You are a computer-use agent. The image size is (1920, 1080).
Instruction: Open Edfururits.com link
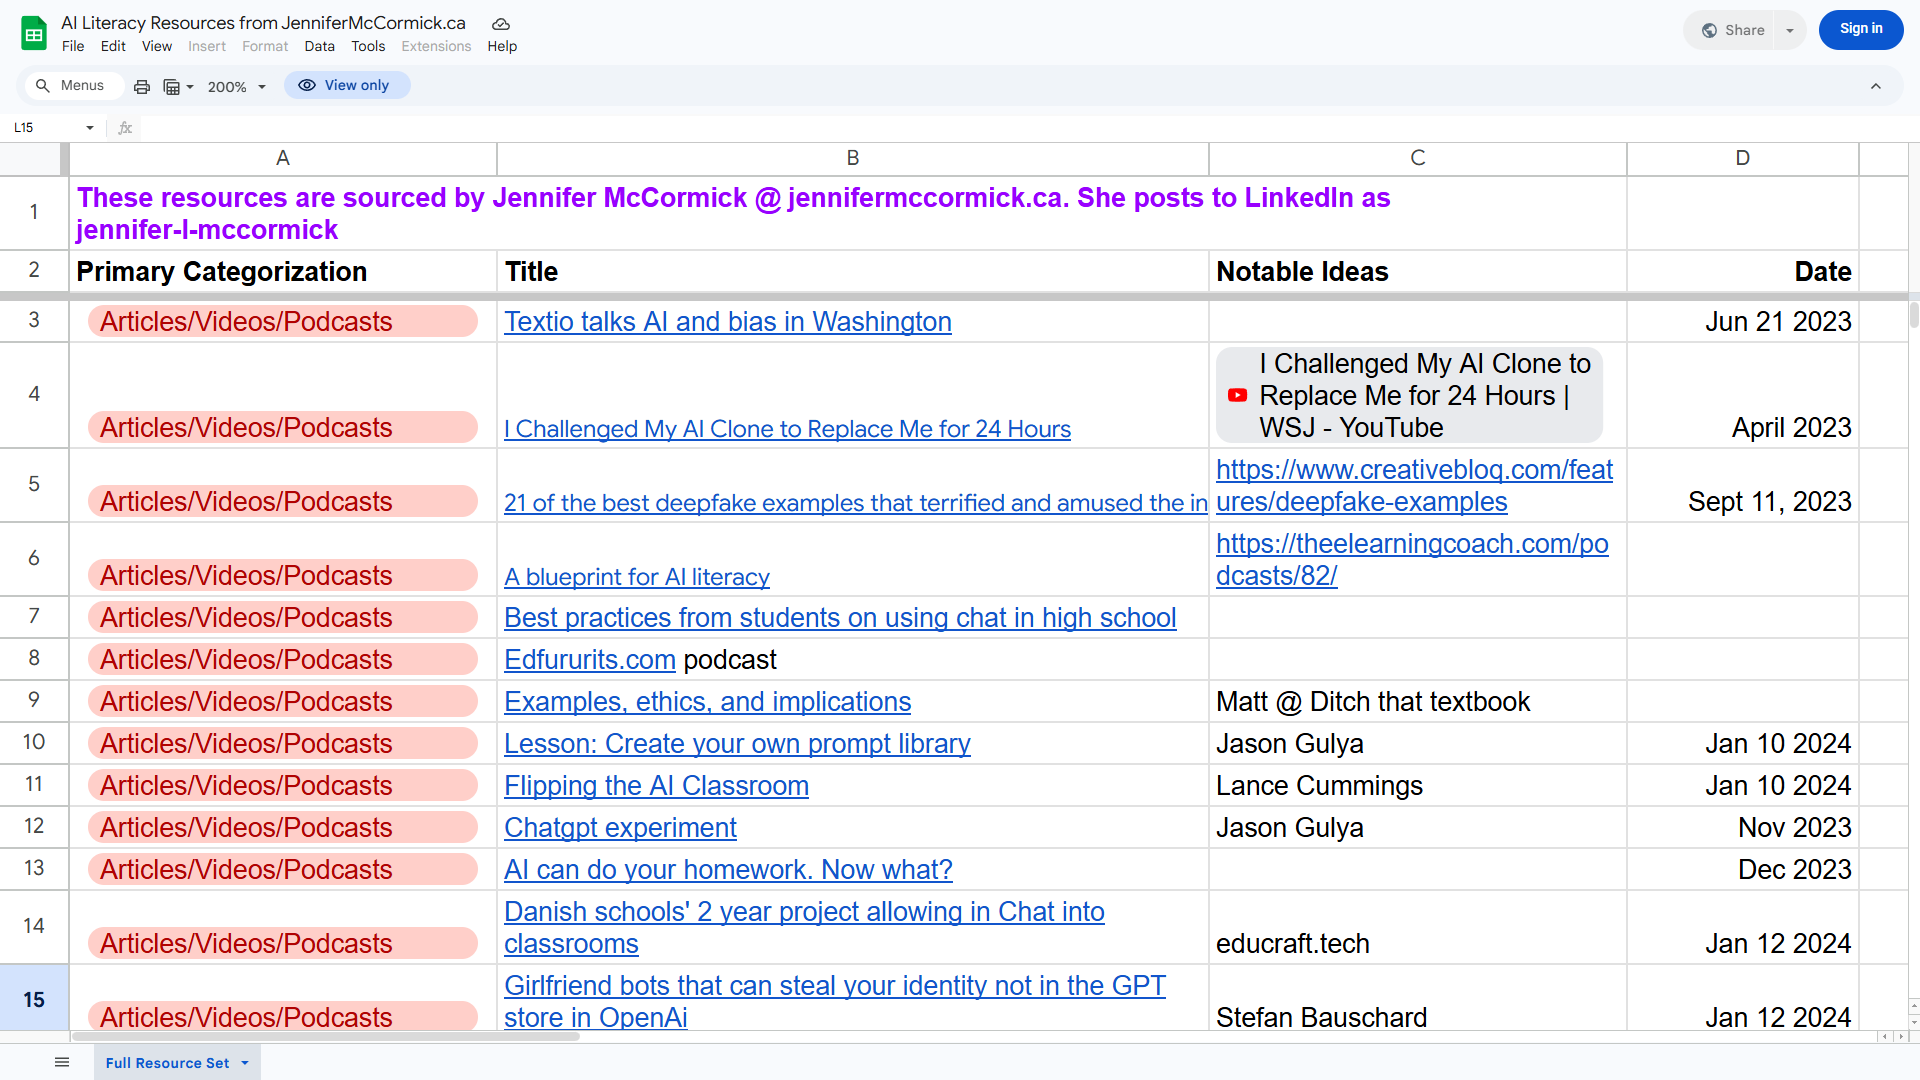(590, 660)
